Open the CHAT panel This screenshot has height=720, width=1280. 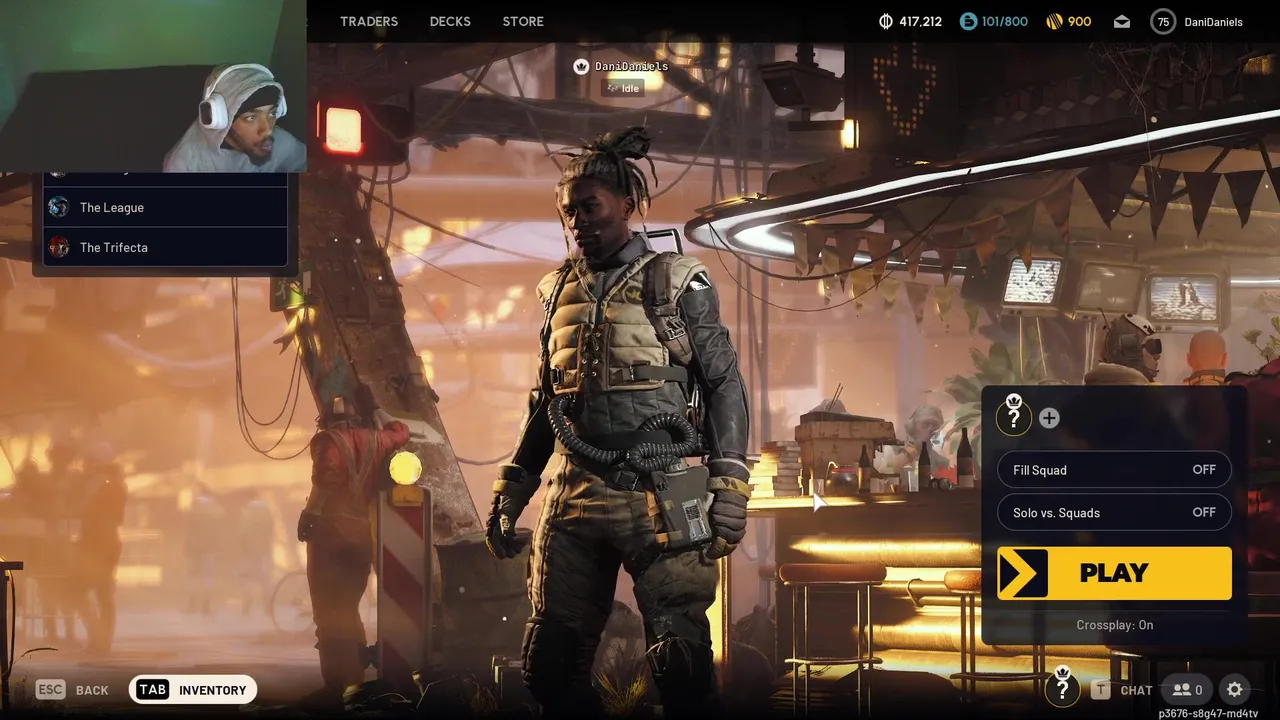(1137, 690)
